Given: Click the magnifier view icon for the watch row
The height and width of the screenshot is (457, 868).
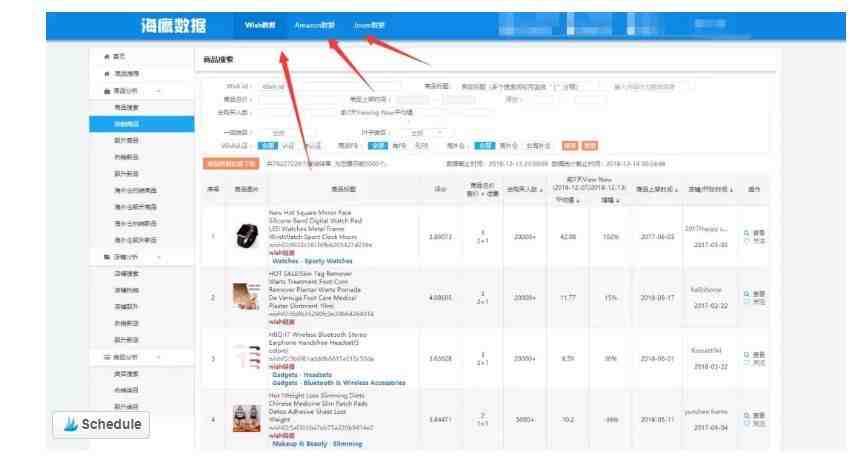Looking at the screenshot, I should coord(747,233).
